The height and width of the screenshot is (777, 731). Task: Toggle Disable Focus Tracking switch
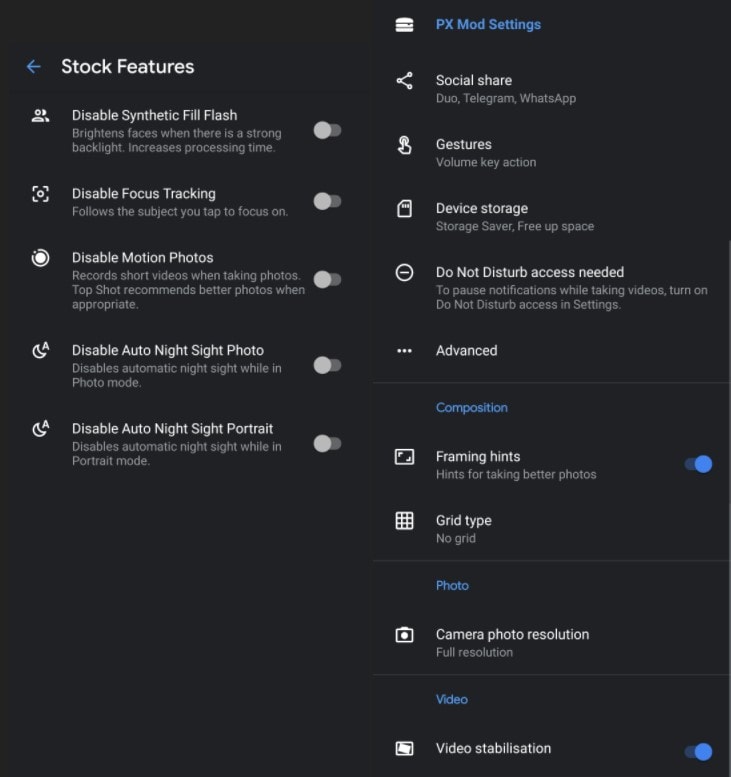(x=328, y=202)
